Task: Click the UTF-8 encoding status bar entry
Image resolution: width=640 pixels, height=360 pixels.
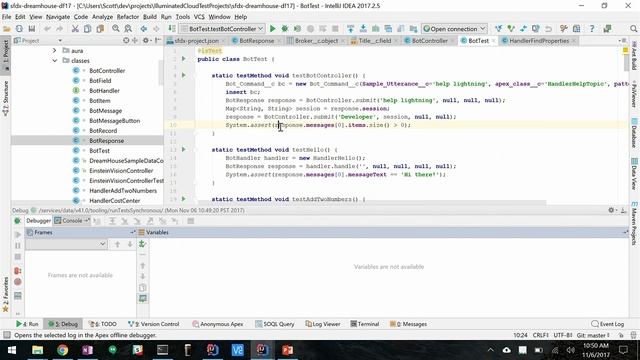Action: click(562, 335)
